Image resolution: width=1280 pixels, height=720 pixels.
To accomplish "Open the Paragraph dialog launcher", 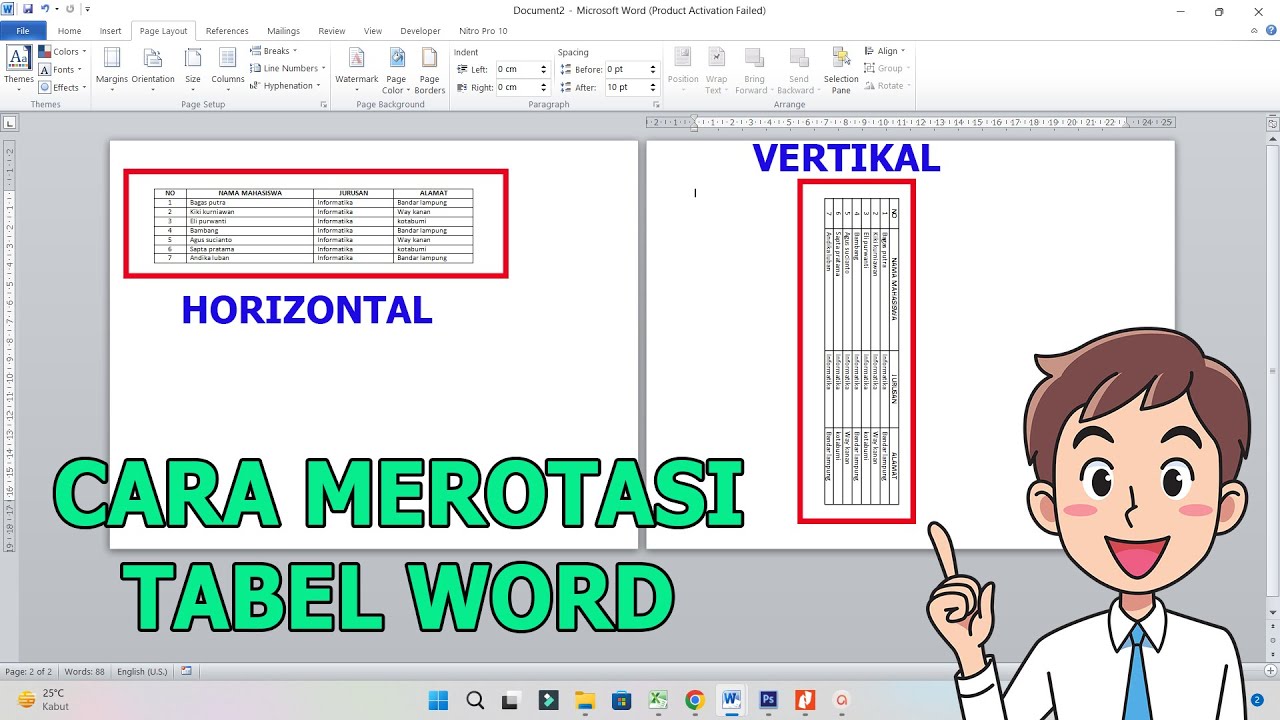I will pos(656,104).
